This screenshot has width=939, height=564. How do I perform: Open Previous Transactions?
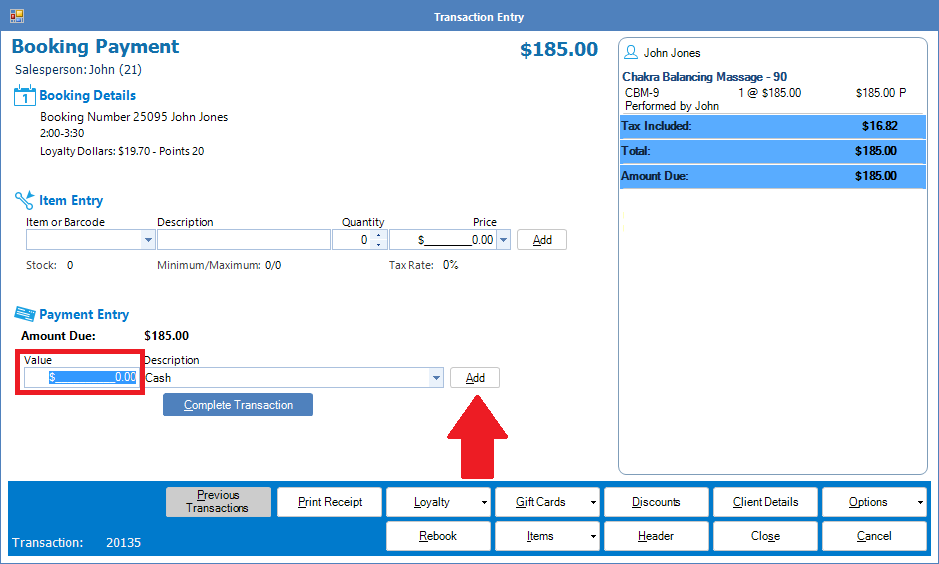tap(218, 502)
